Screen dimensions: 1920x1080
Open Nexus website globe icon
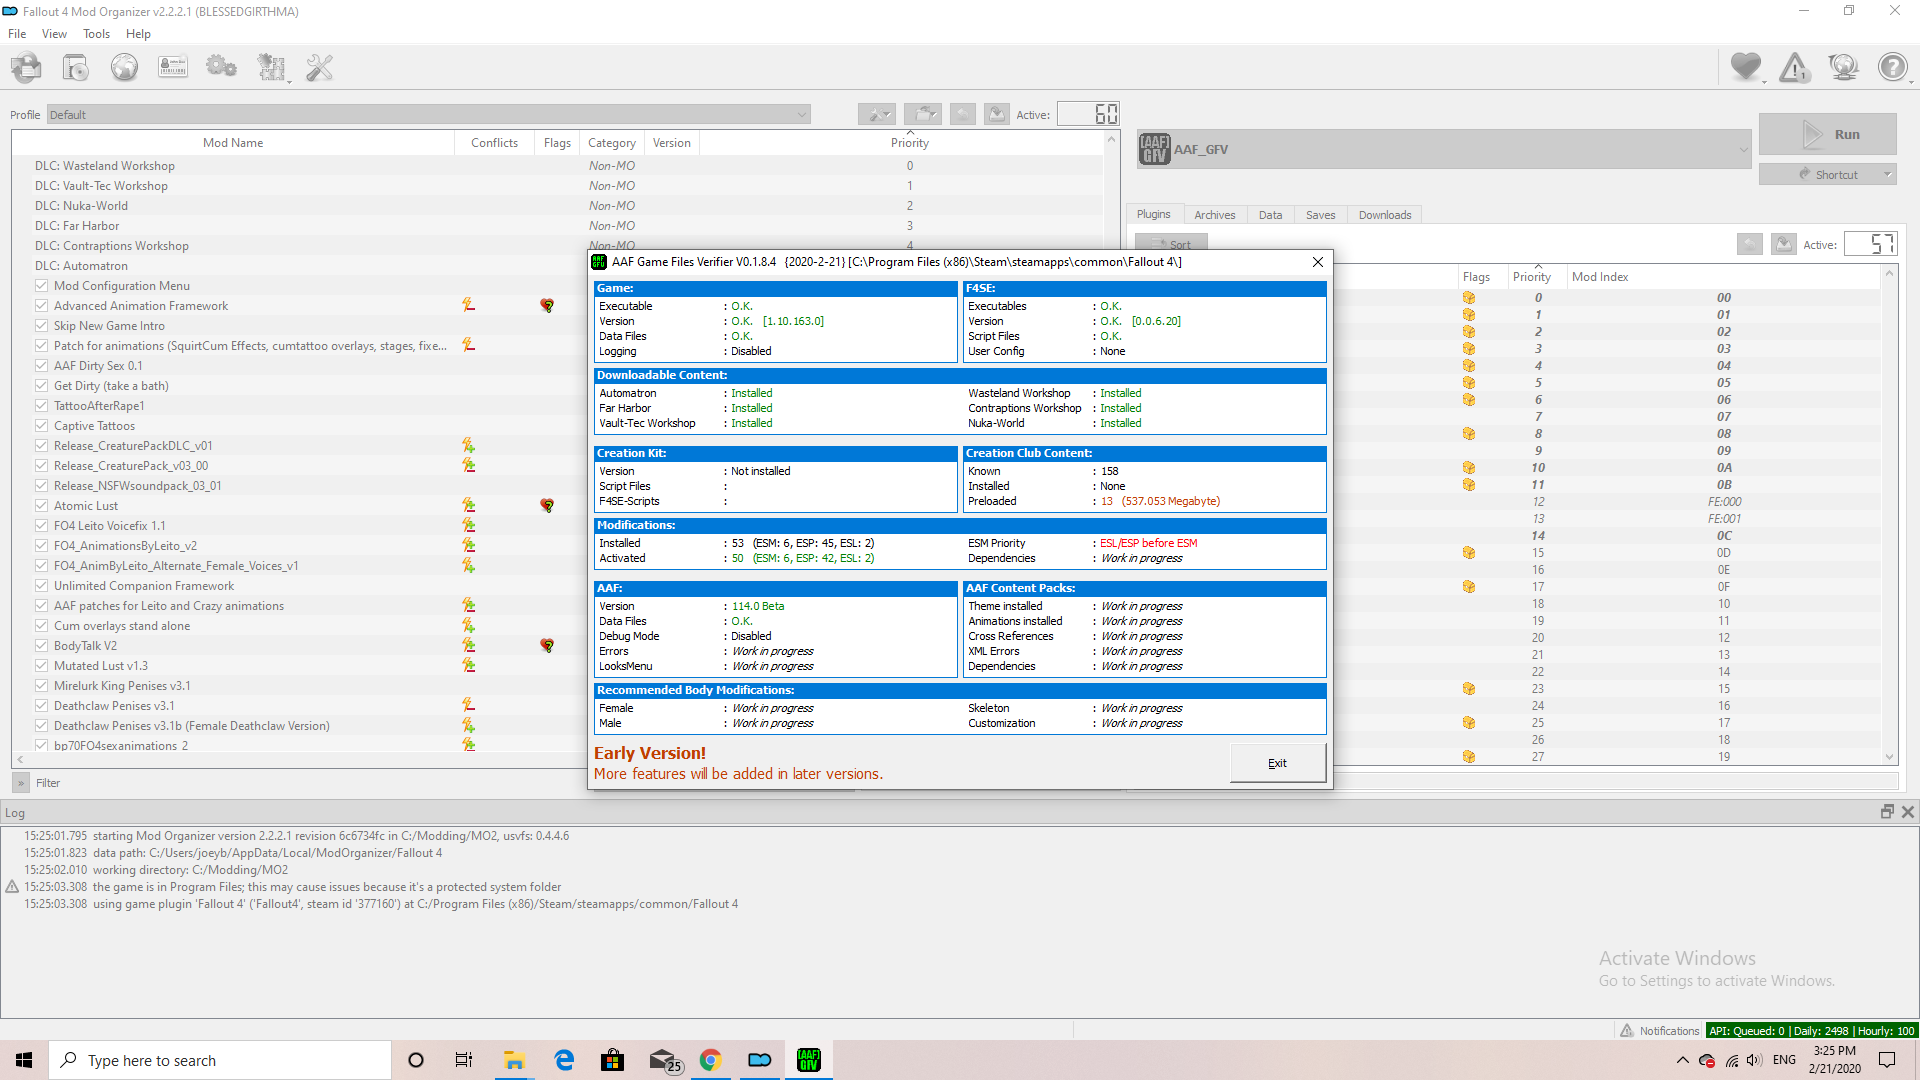tap(124, 67)
